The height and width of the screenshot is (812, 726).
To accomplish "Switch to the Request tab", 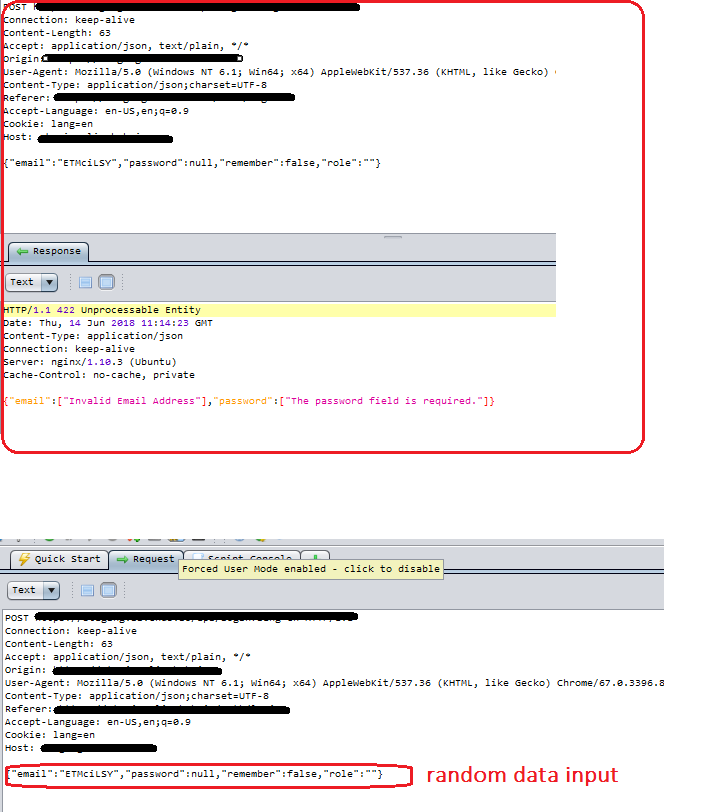I will (146, 559).
